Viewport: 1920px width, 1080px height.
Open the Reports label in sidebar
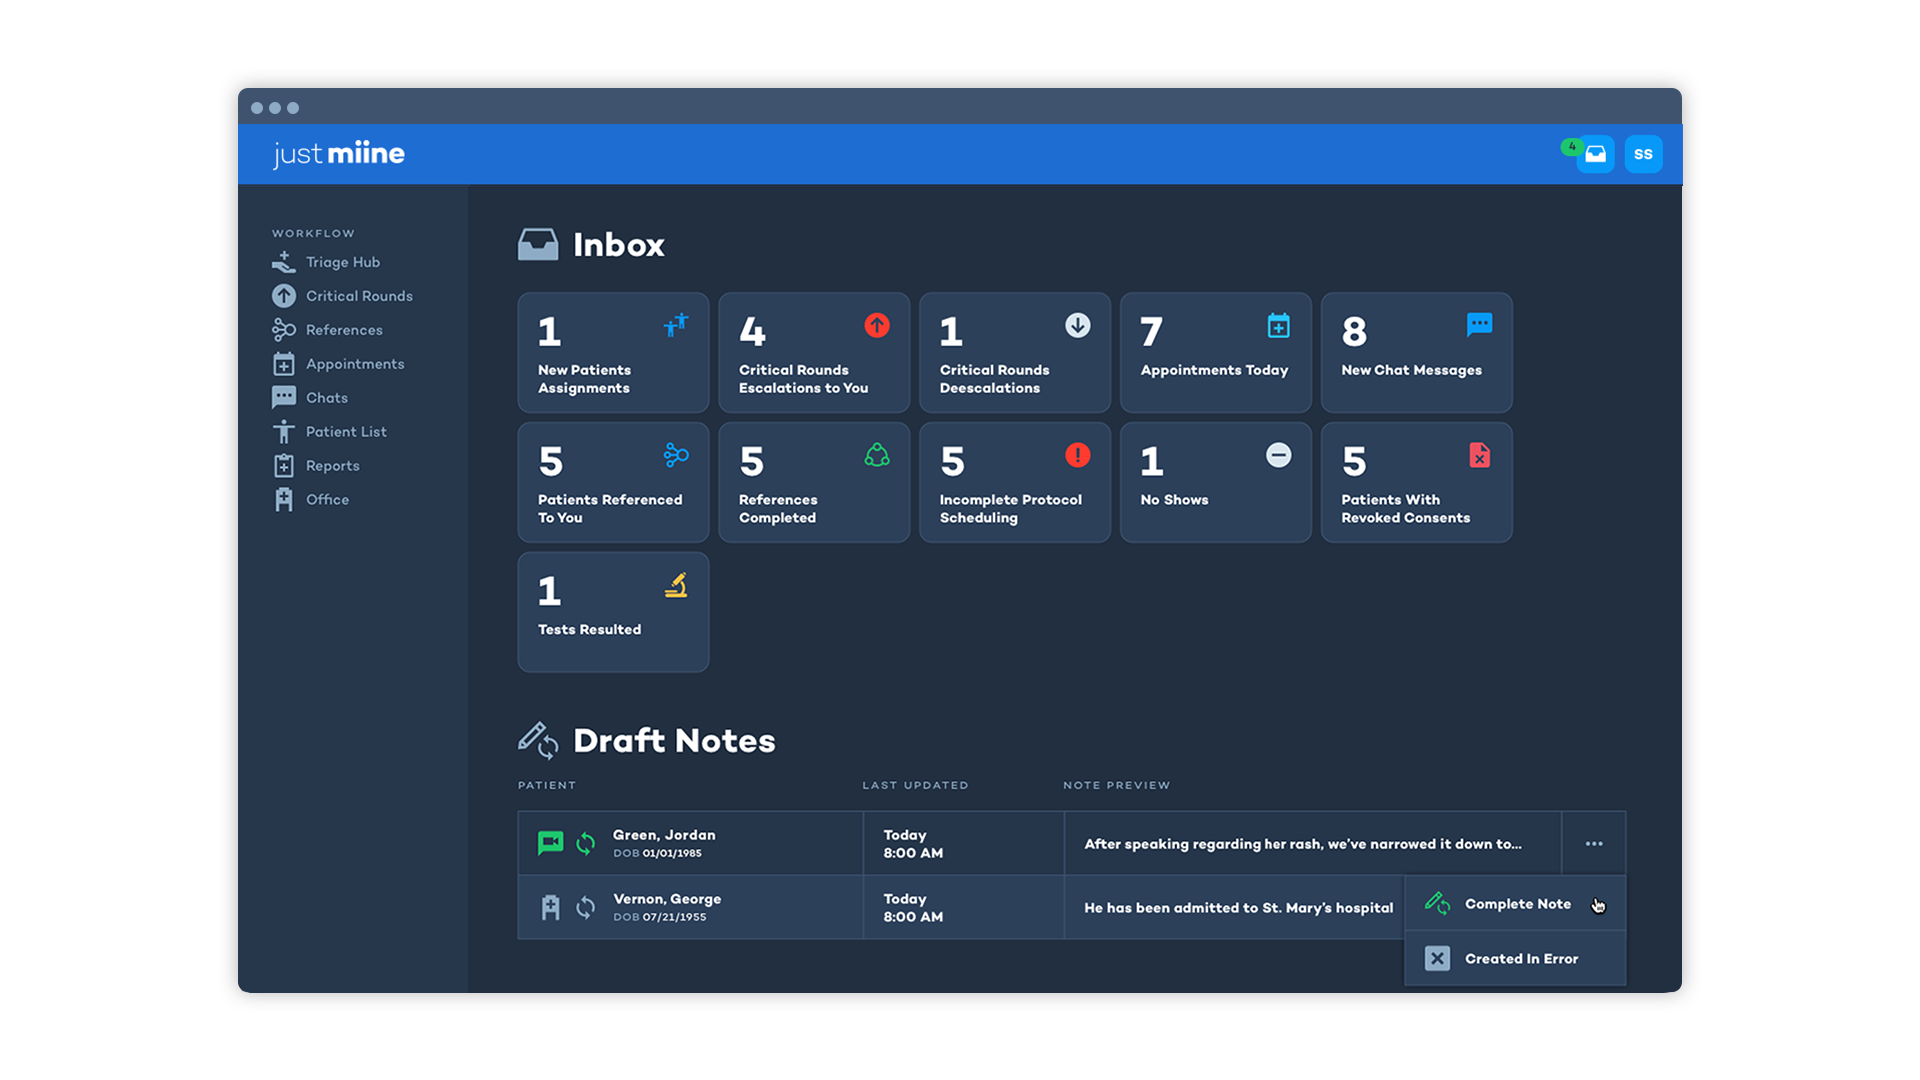(333, 466)
